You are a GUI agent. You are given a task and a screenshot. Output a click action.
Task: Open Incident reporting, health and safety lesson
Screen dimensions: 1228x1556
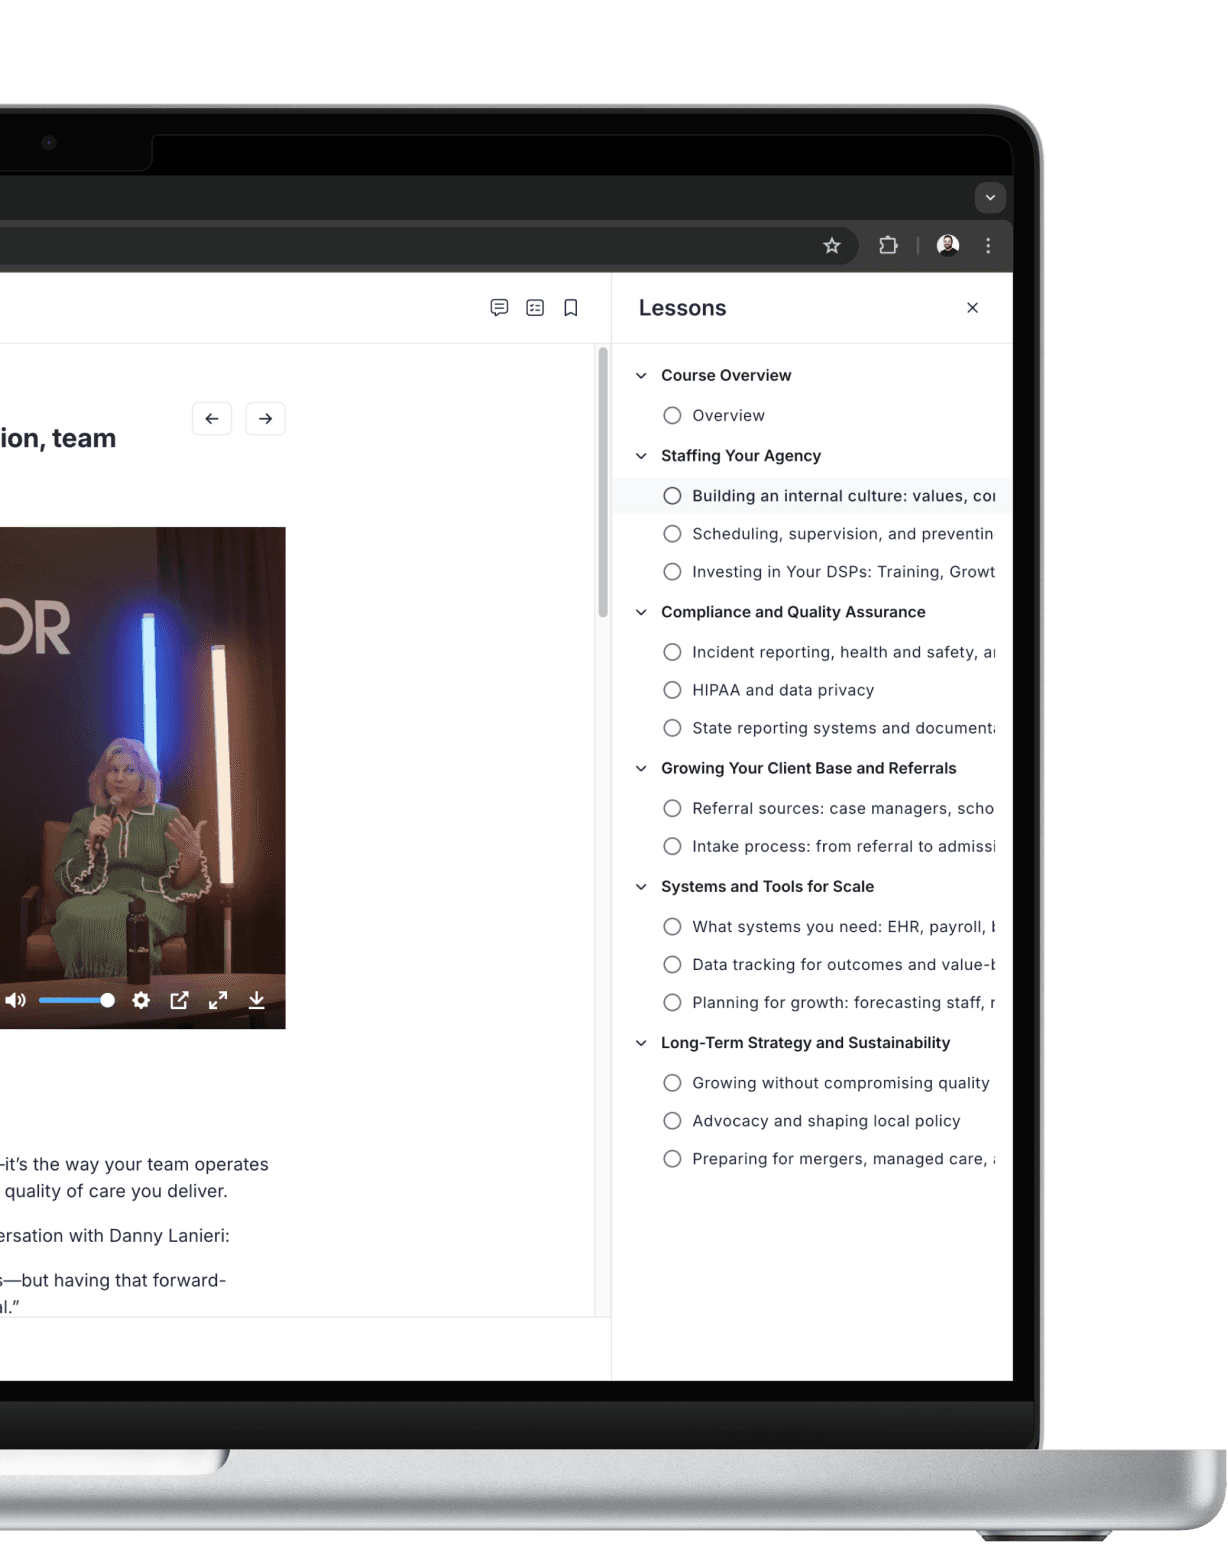click(x=843, y=652)
